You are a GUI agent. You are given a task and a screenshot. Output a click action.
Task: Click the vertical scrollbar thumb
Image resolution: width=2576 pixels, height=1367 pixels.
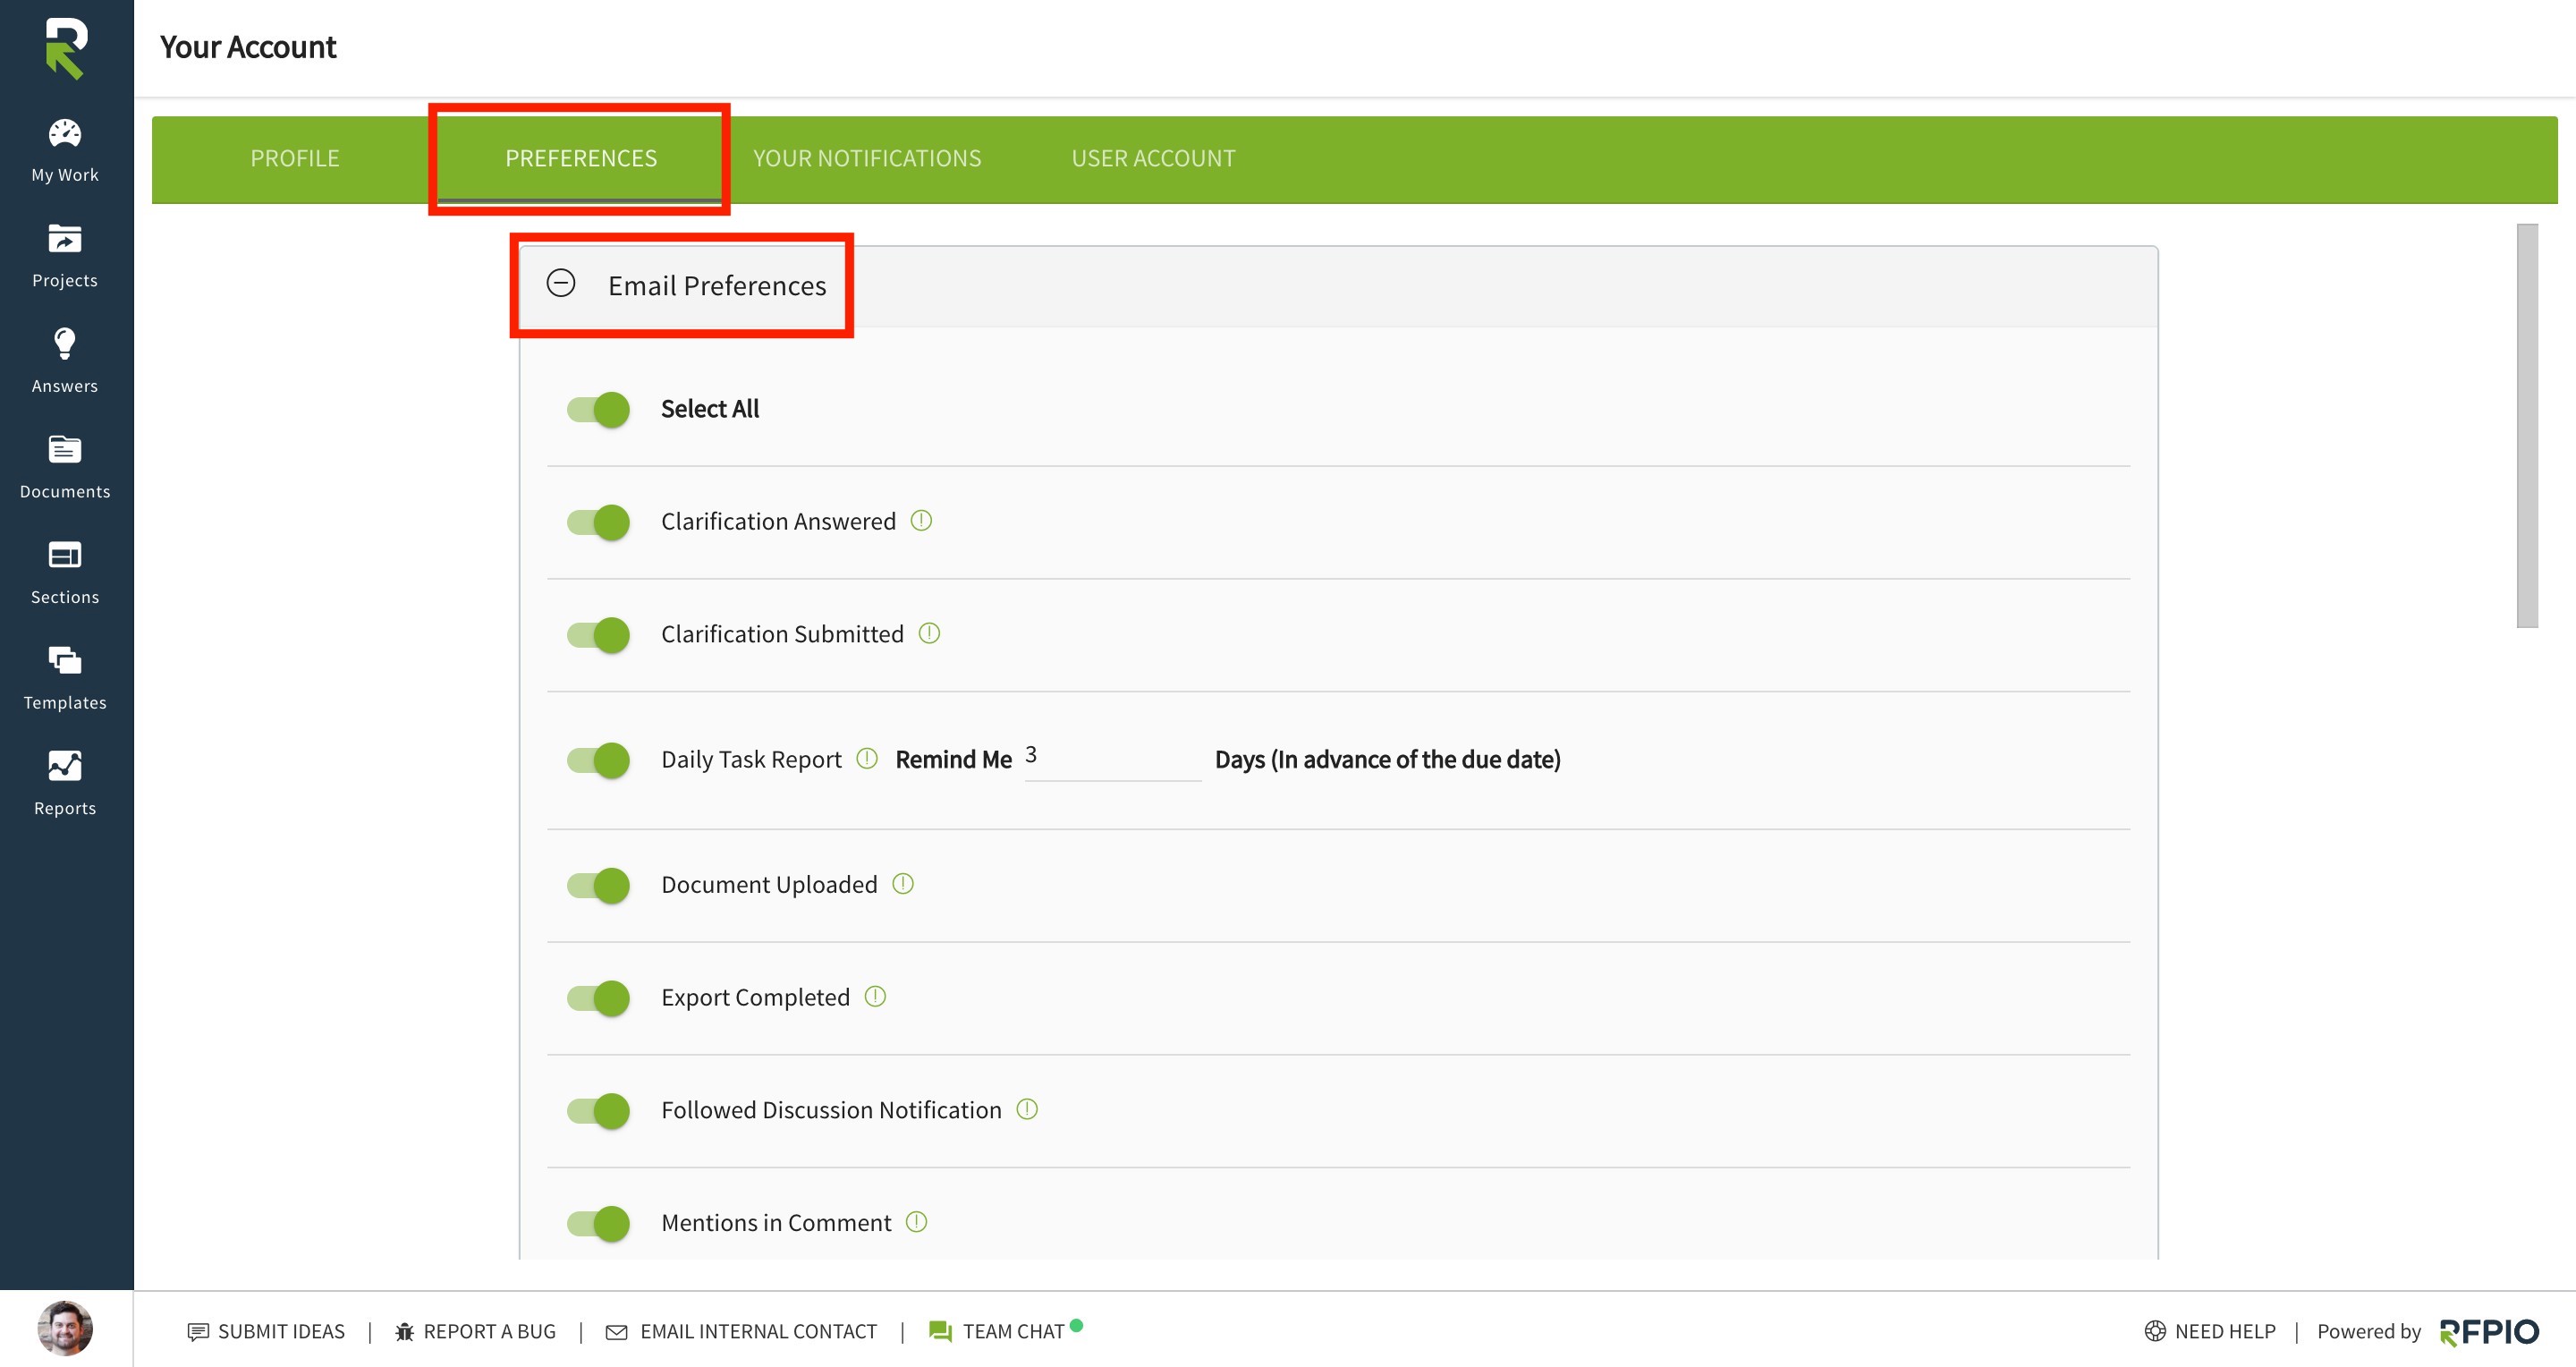pyautogui.click(x=2527, y=425)
